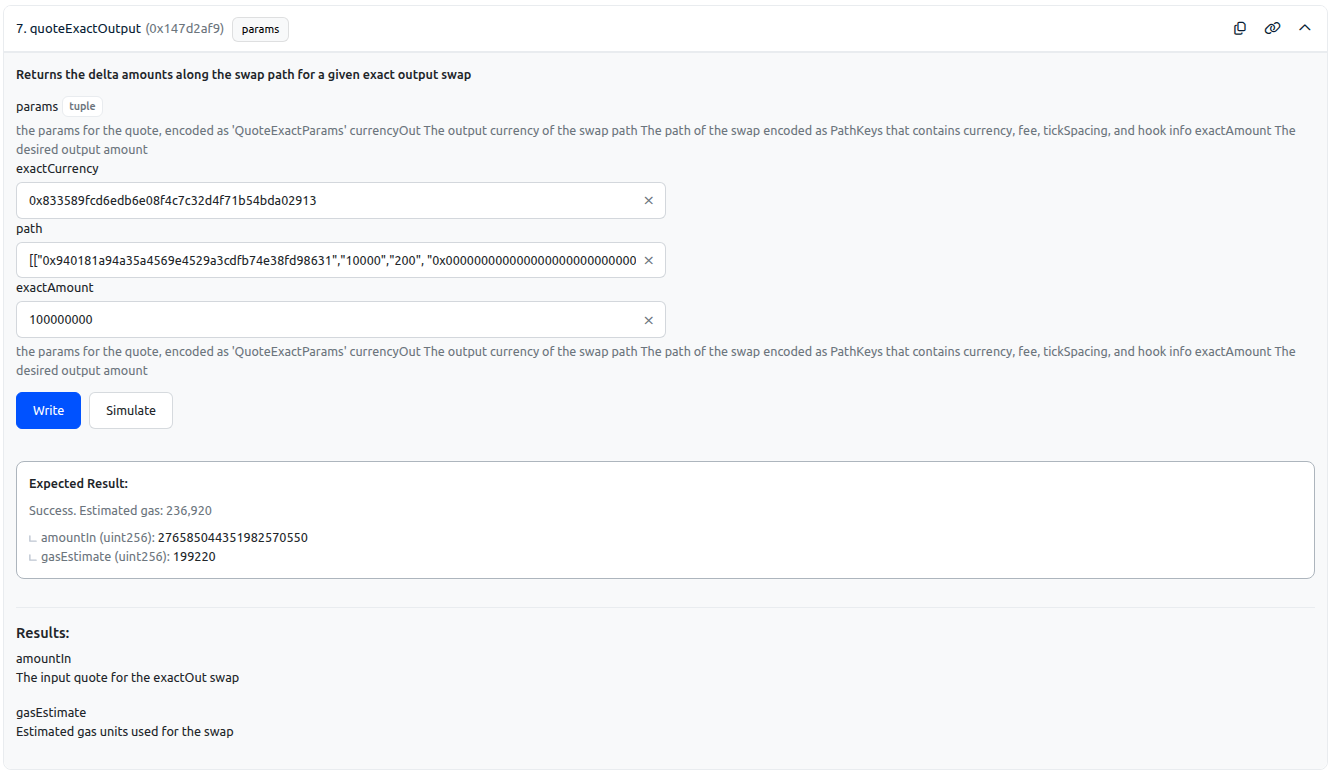Click the params badge in the header
This screenshot has width=1333, height=773.
tap(260, 29)
